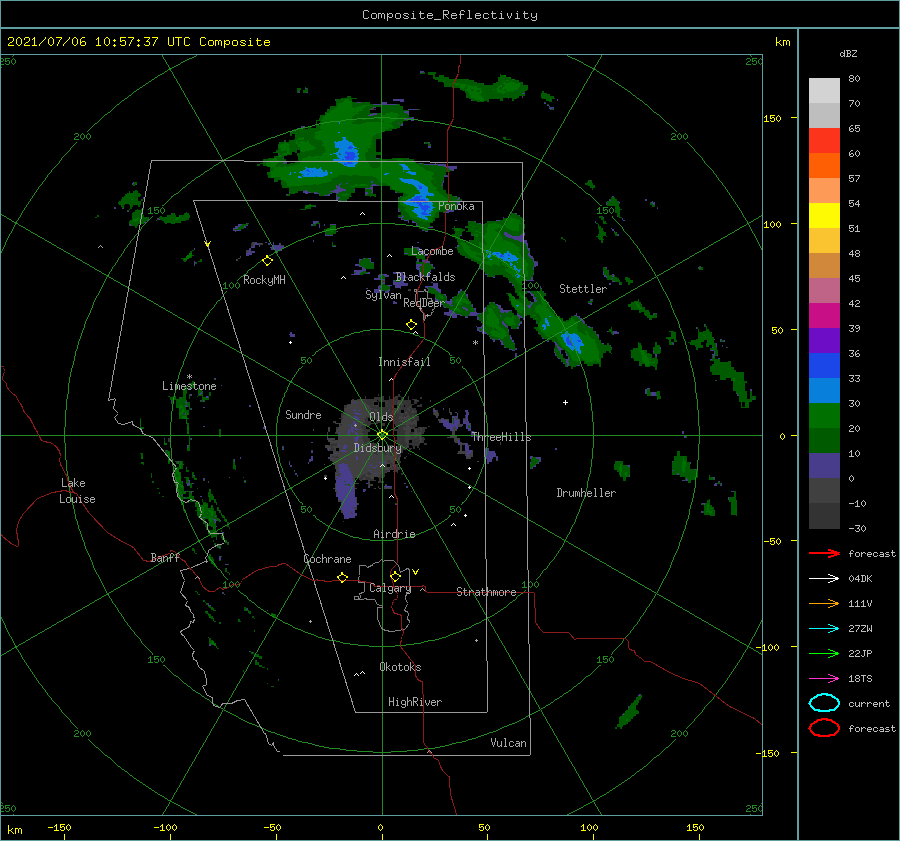Click the white 04DK arrow icon
900x841 pixels.
824,579
